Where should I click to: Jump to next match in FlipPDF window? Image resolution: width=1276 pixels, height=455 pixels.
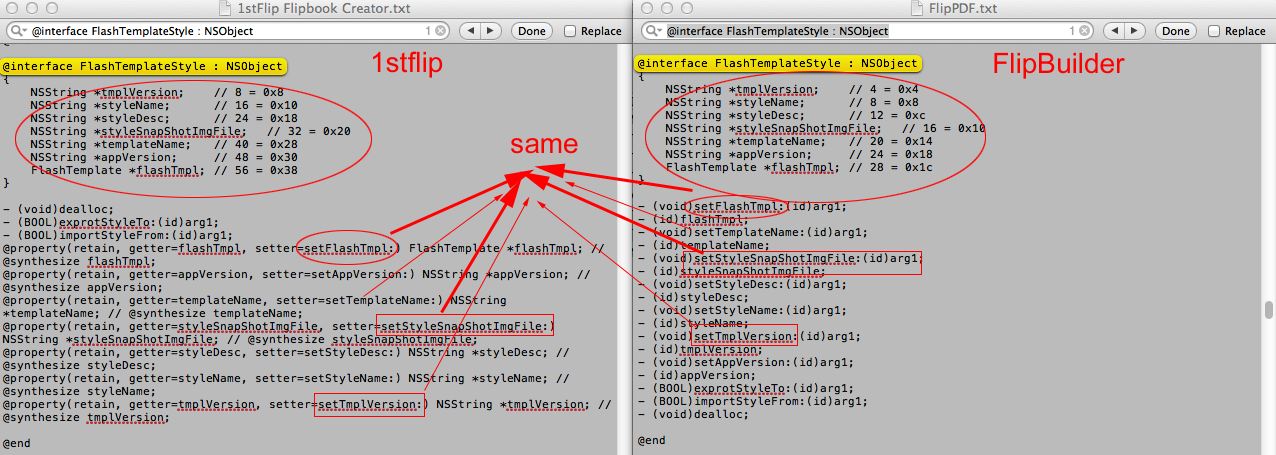(x=1133, y=31)
